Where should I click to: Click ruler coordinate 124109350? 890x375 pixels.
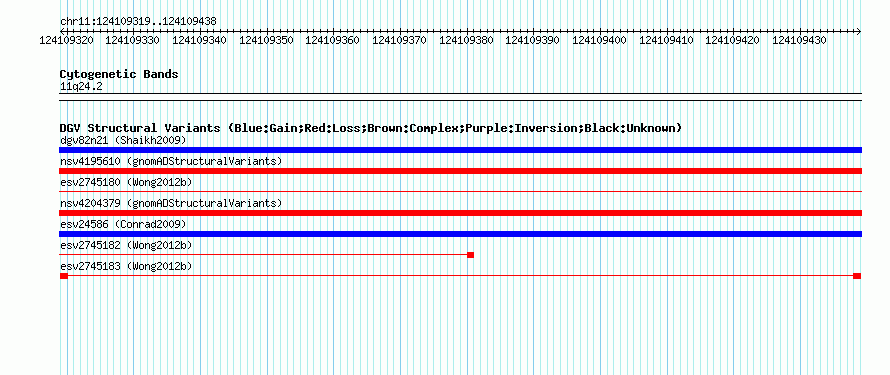pyautogui.click(x=266, y=40)
